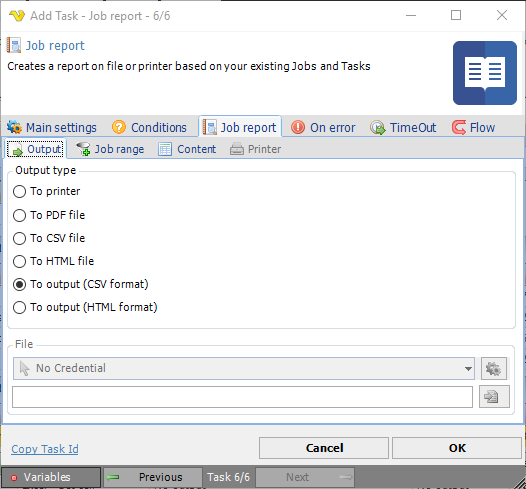This screenshot has height=489, width=526.
Task: Follow the Copy Task Id link
Action: pos(45,449)
